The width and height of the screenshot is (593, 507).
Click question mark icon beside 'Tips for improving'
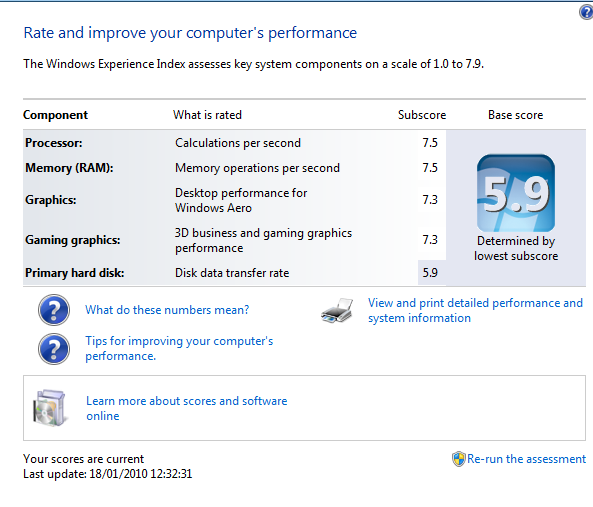[x=54, y=349]
